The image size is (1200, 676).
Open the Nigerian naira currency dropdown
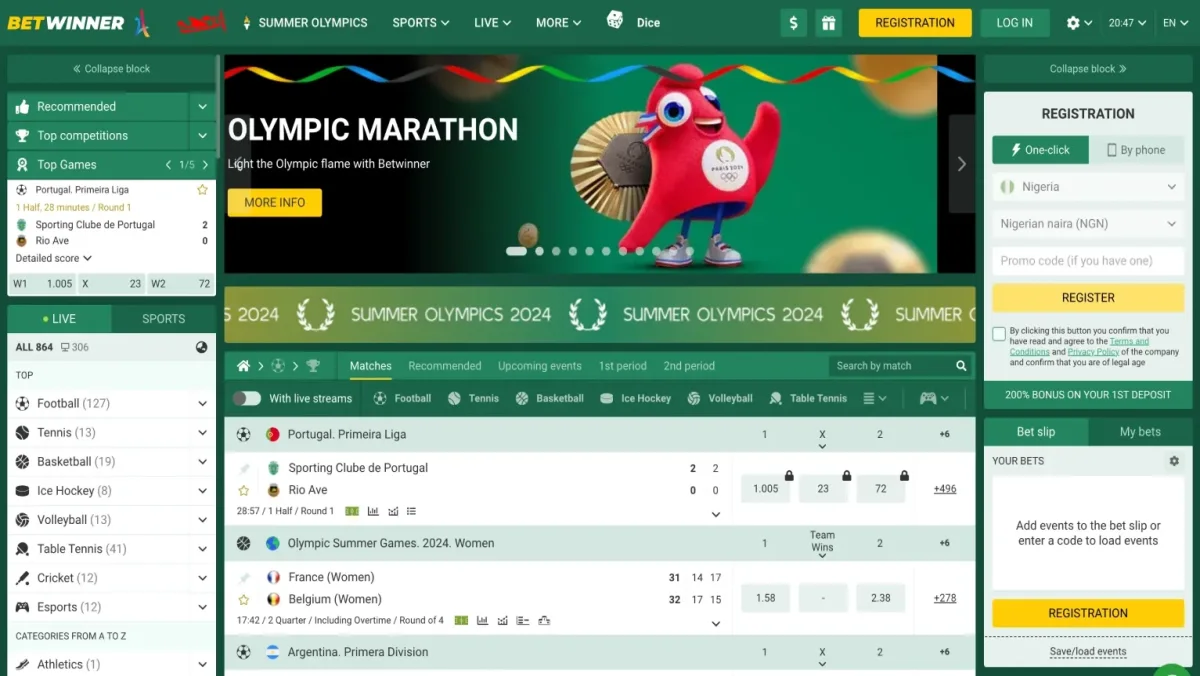pos(1088,224)
